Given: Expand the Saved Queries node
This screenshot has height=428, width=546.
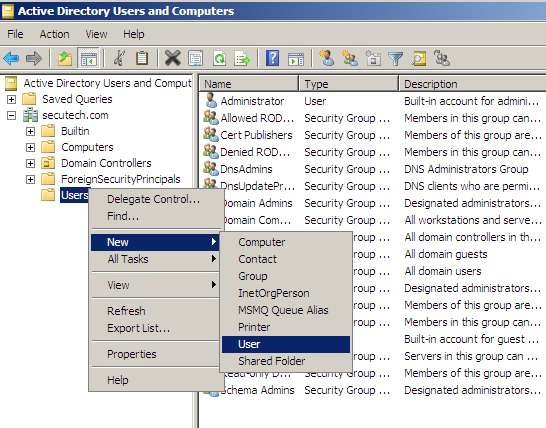Looking at the screenshot, I should click(11, 99).
